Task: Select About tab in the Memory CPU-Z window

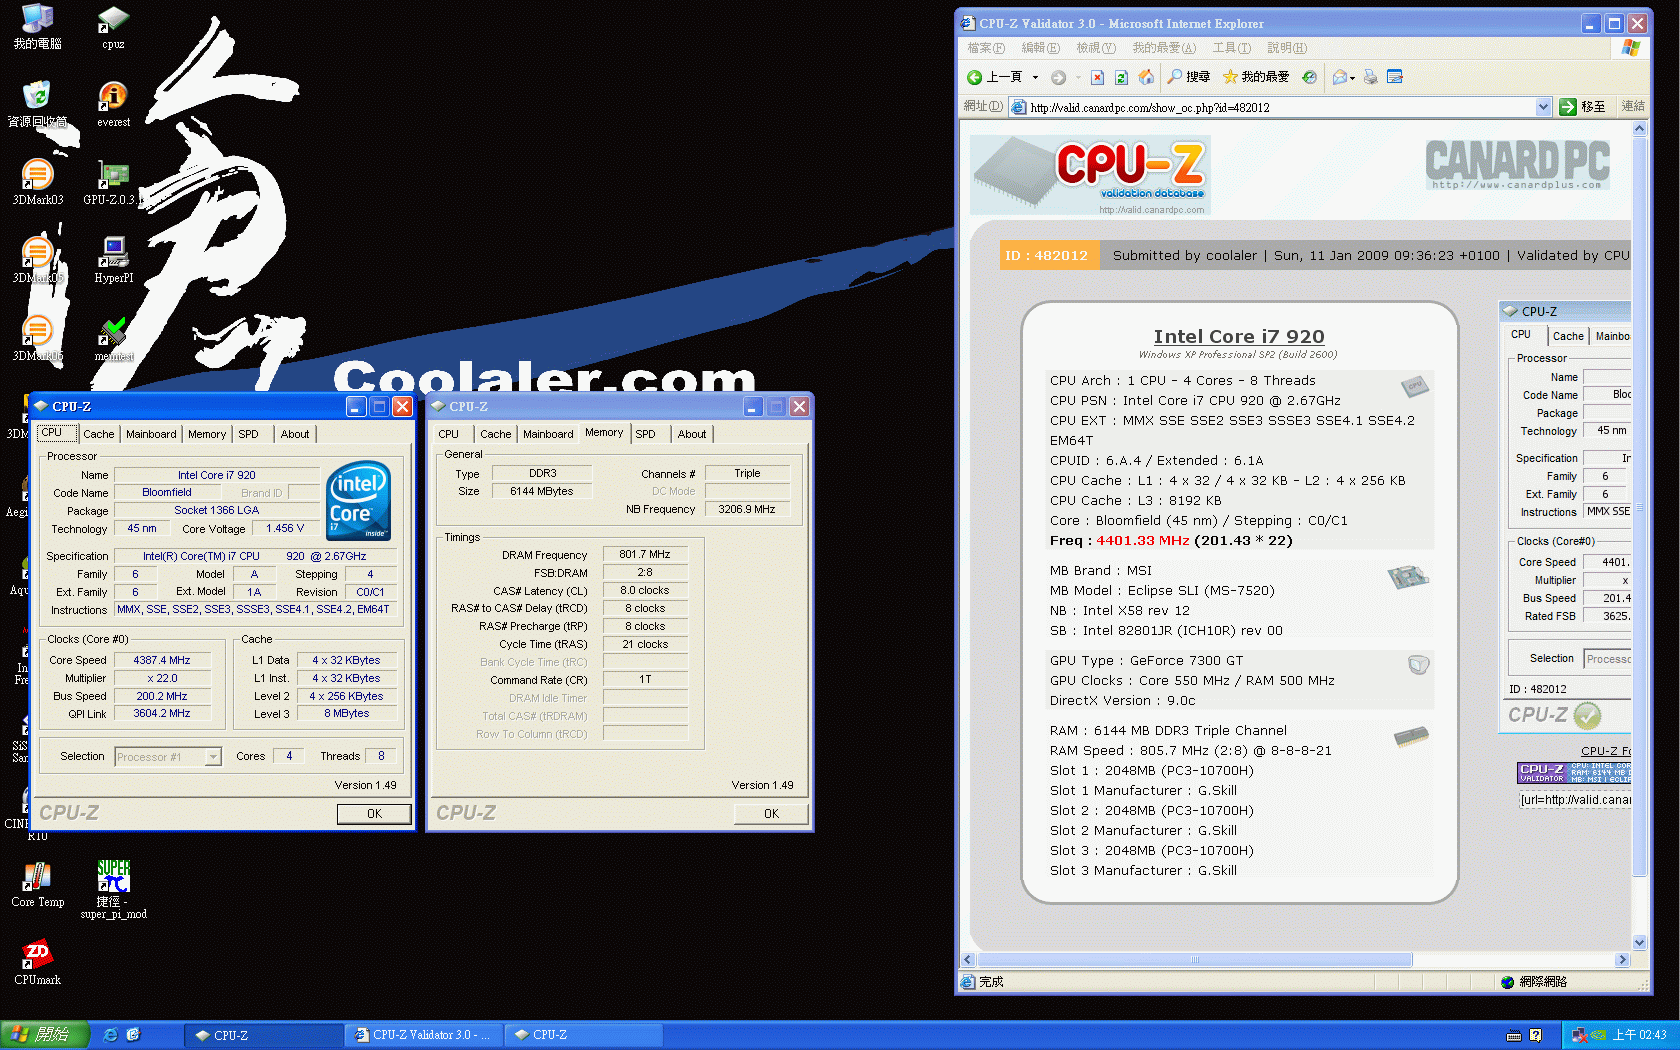Action: click(692, 434)
